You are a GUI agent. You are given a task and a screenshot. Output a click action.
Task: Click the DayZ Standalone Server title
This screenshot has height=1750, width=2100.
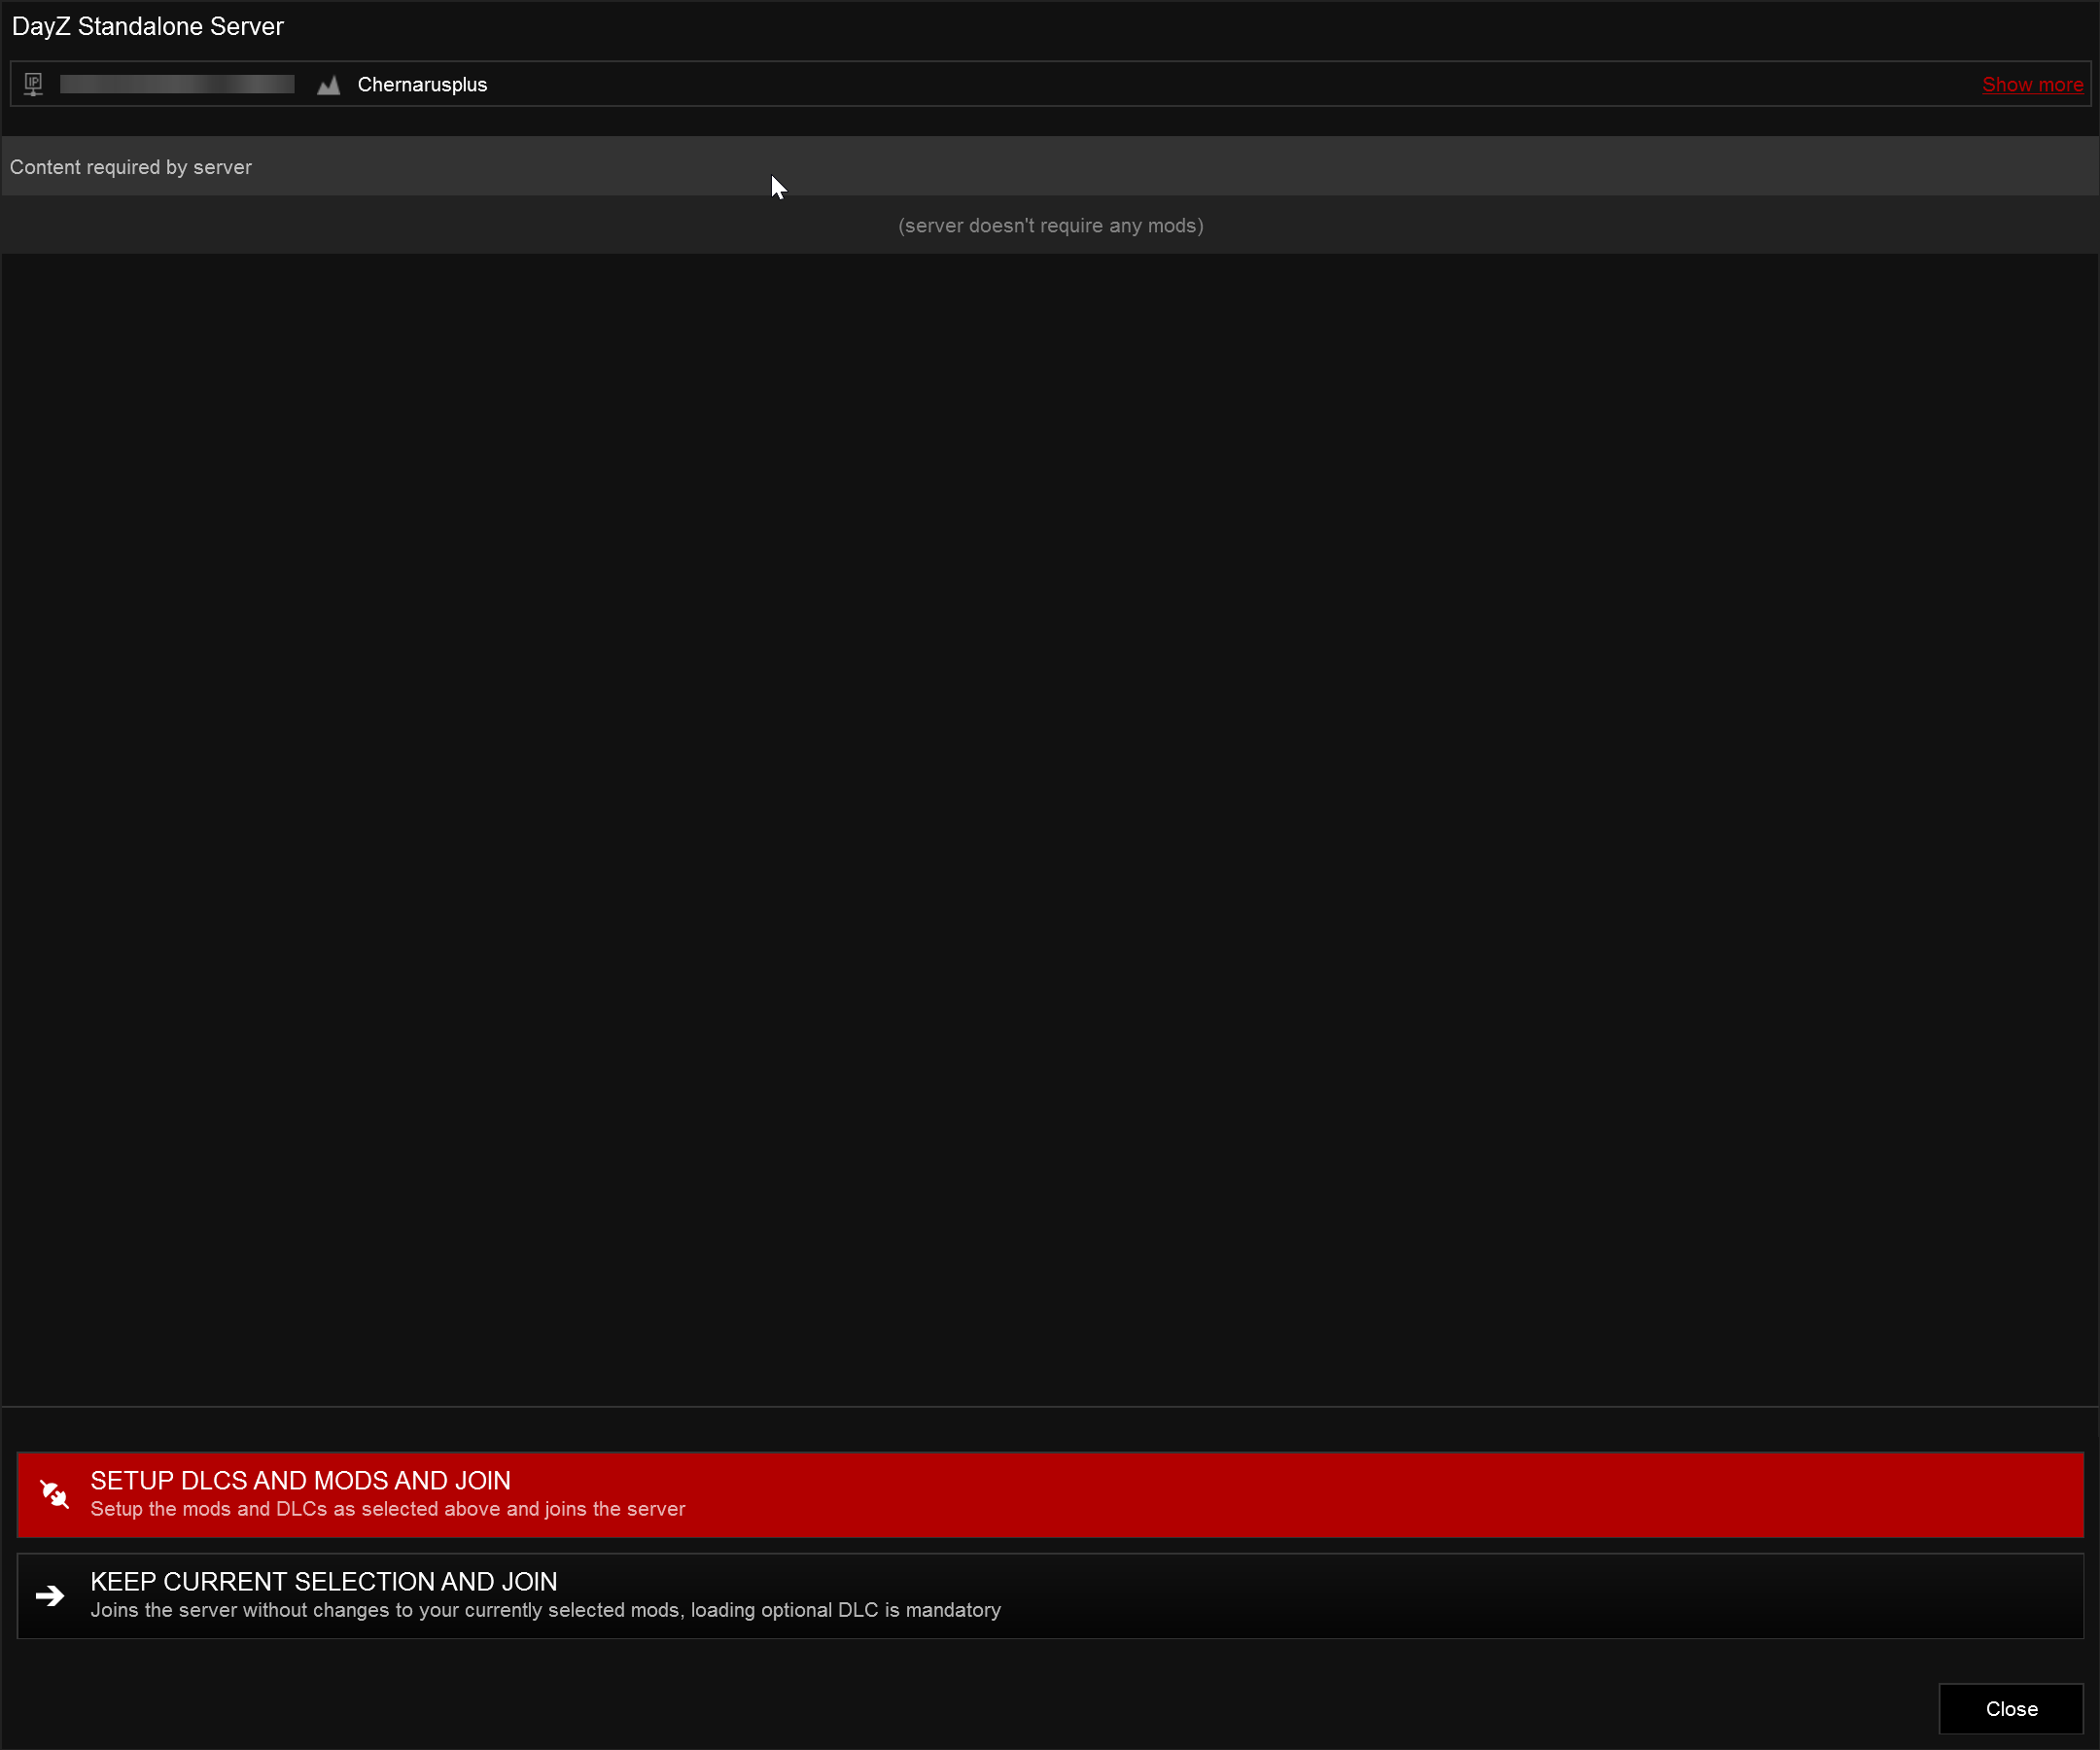click(x=148, y=27)
